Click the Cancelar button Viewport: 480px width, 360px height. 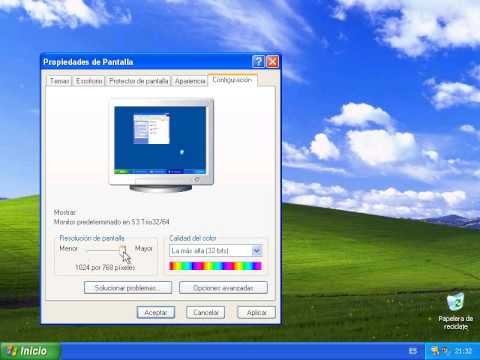click(206, 312)
